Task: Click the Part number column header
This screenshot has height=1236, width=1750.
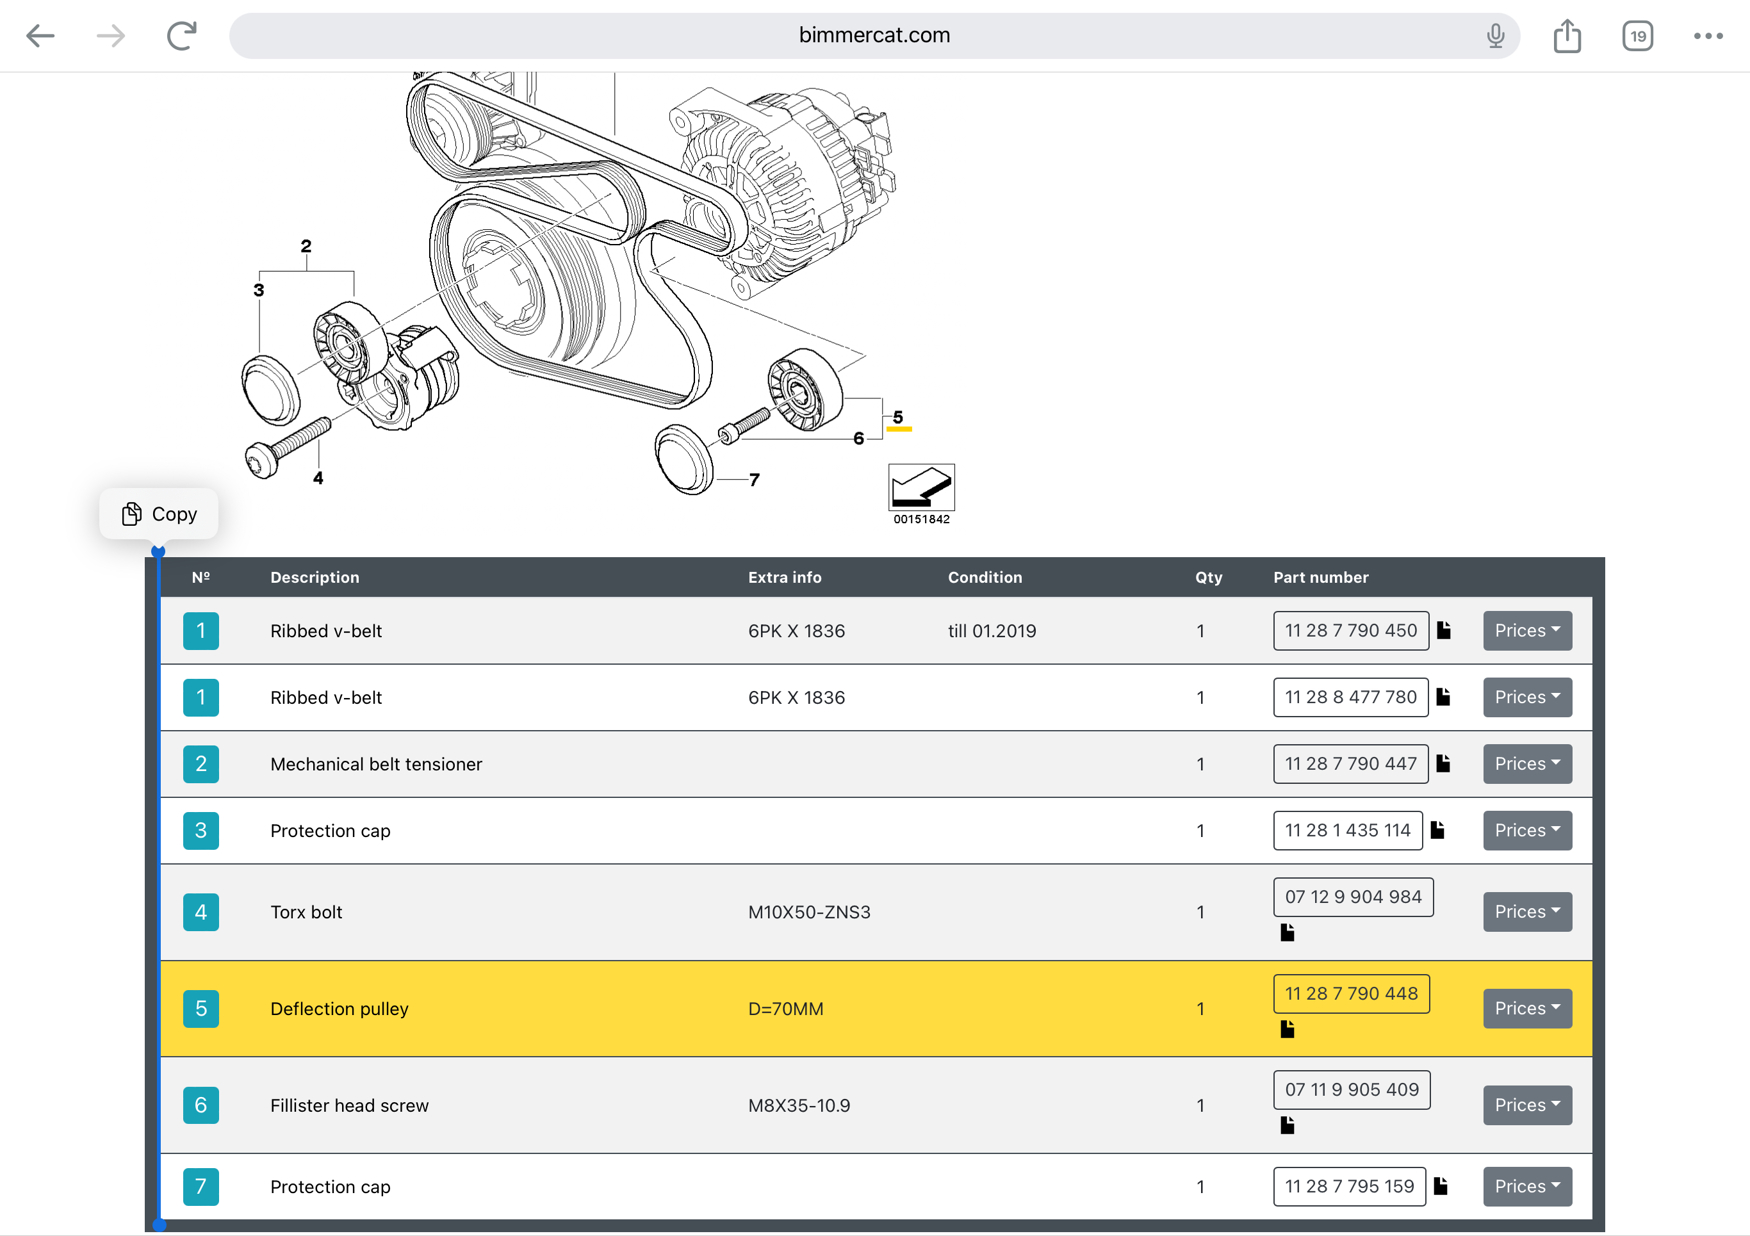Action: click(x=1321, y=577)
